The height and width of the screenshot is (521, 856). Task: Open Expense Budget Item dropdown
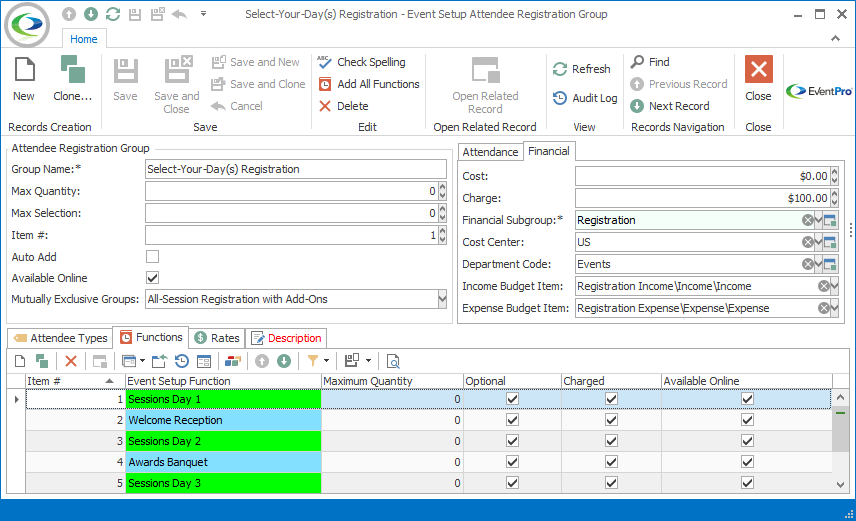tap(835, 308)
